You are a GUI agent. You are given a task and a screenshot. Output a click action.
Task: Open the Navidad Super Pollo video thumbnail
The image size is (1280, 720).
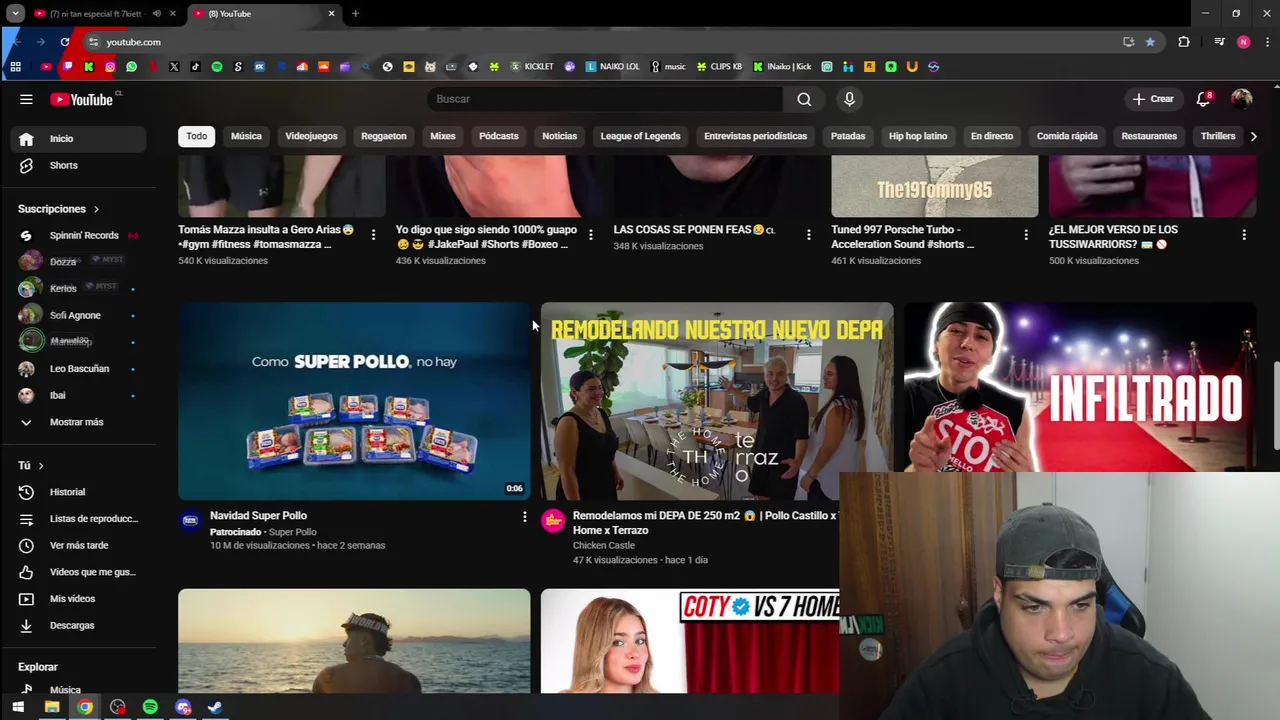[x=354, y=401]
